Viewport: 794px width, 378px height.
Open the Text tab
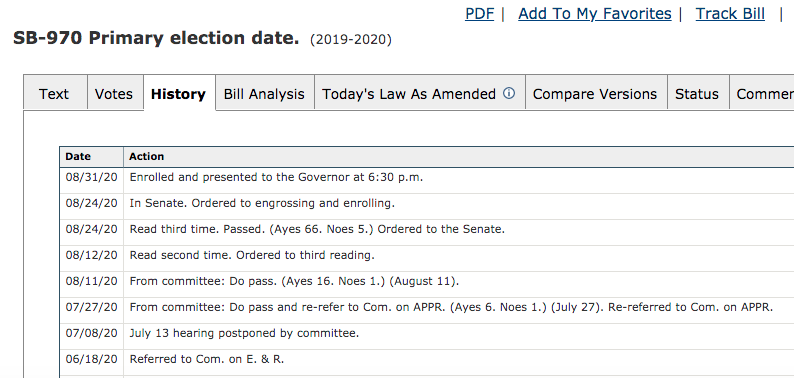55,92
